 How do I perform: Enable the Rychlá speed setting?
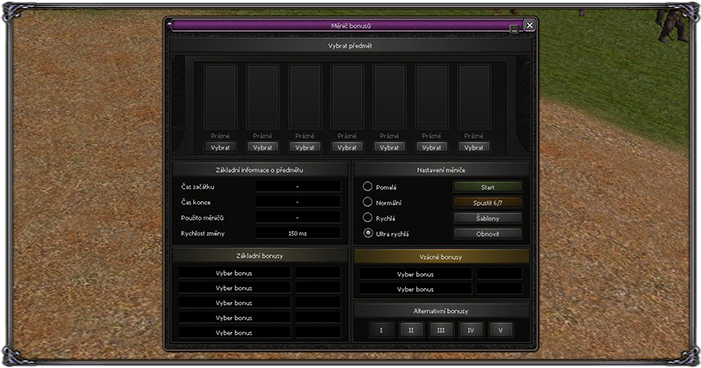pos(367,217)
